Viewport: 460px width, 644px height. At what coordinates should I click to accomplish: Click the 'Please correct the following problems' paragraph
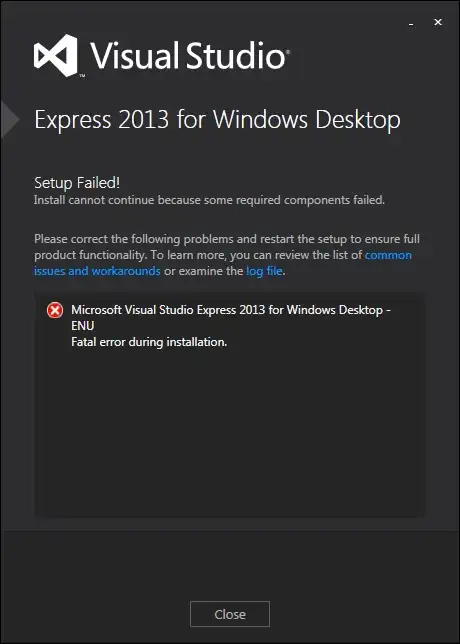[x=227, y=255]
